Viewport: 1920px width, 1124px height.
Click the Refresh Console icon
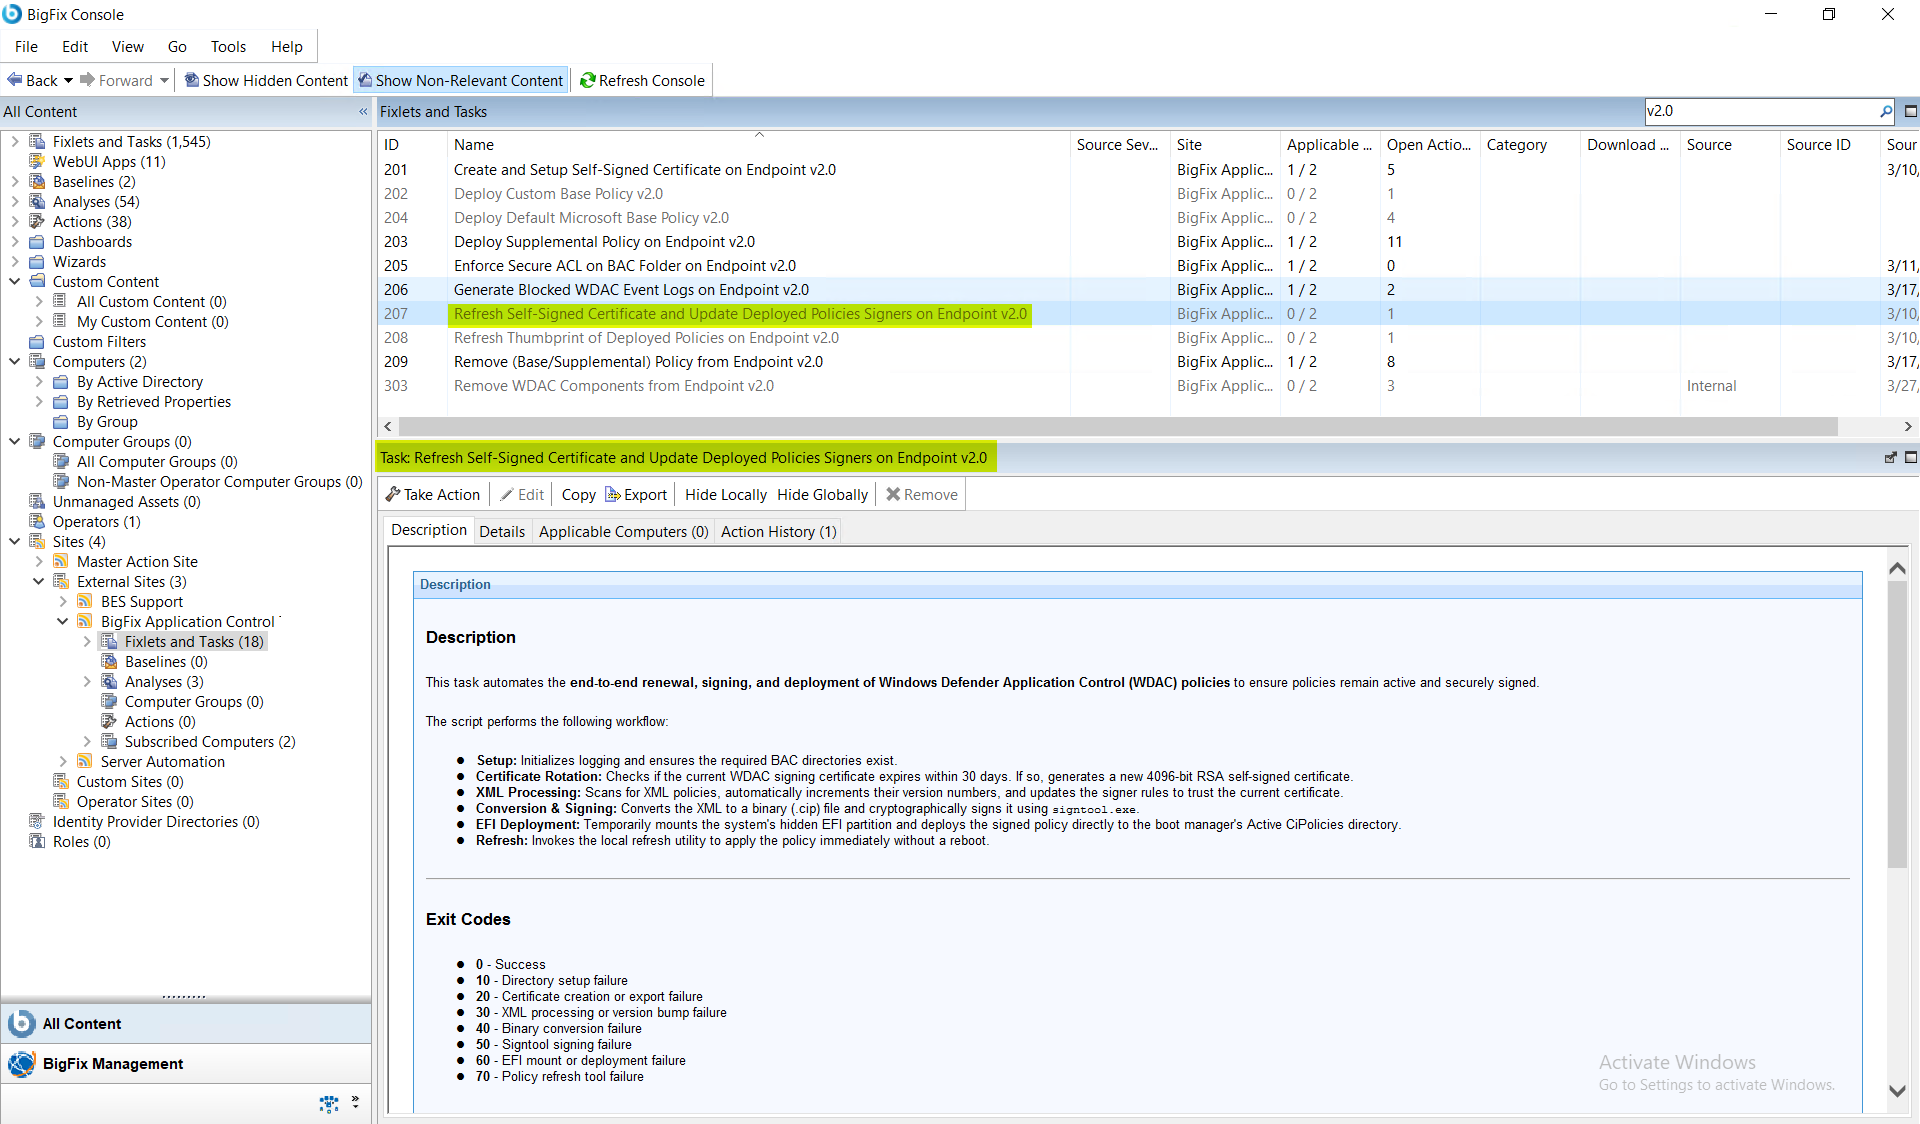587,80
